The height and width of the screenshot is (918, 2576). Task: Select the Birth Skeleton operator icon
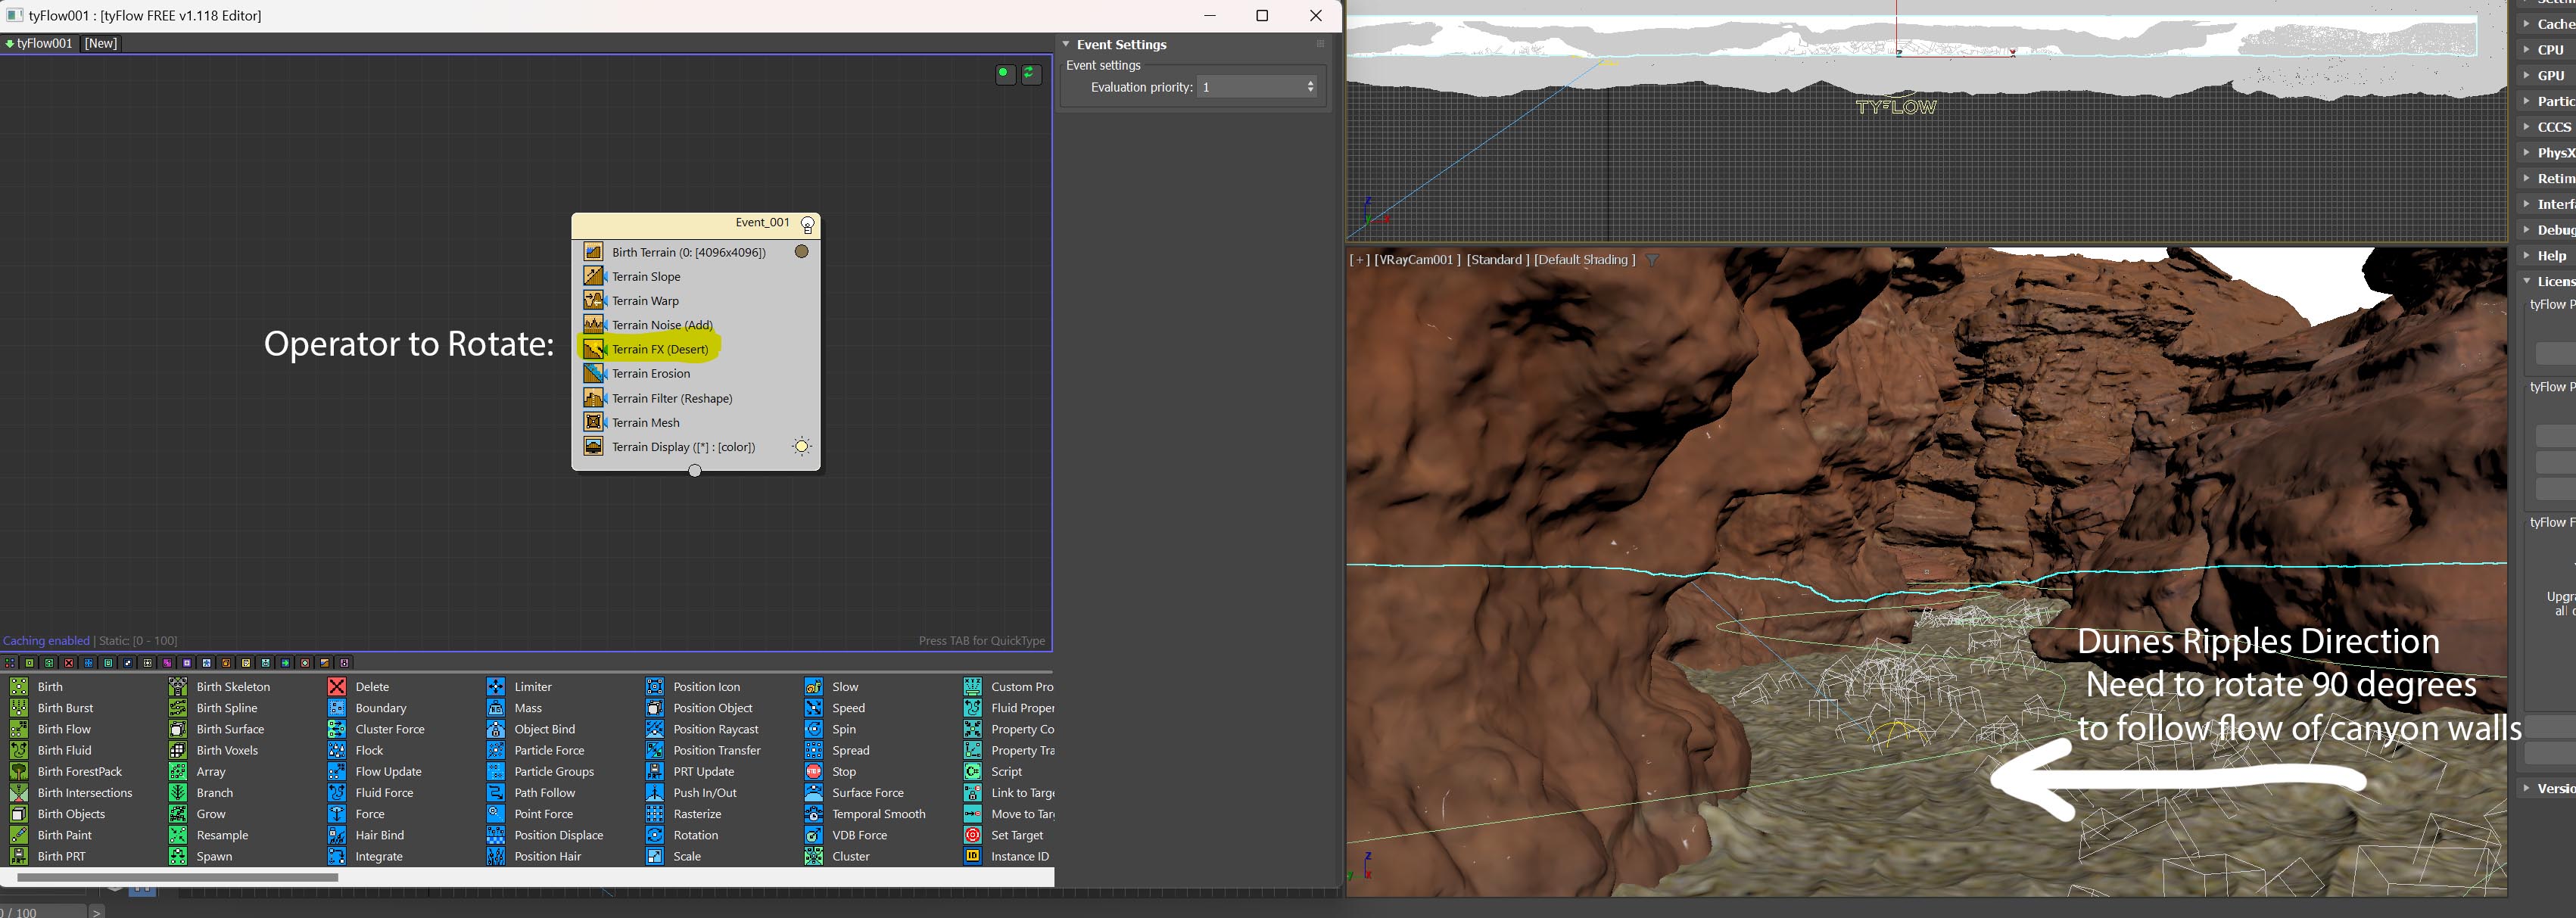pos(178,686)
